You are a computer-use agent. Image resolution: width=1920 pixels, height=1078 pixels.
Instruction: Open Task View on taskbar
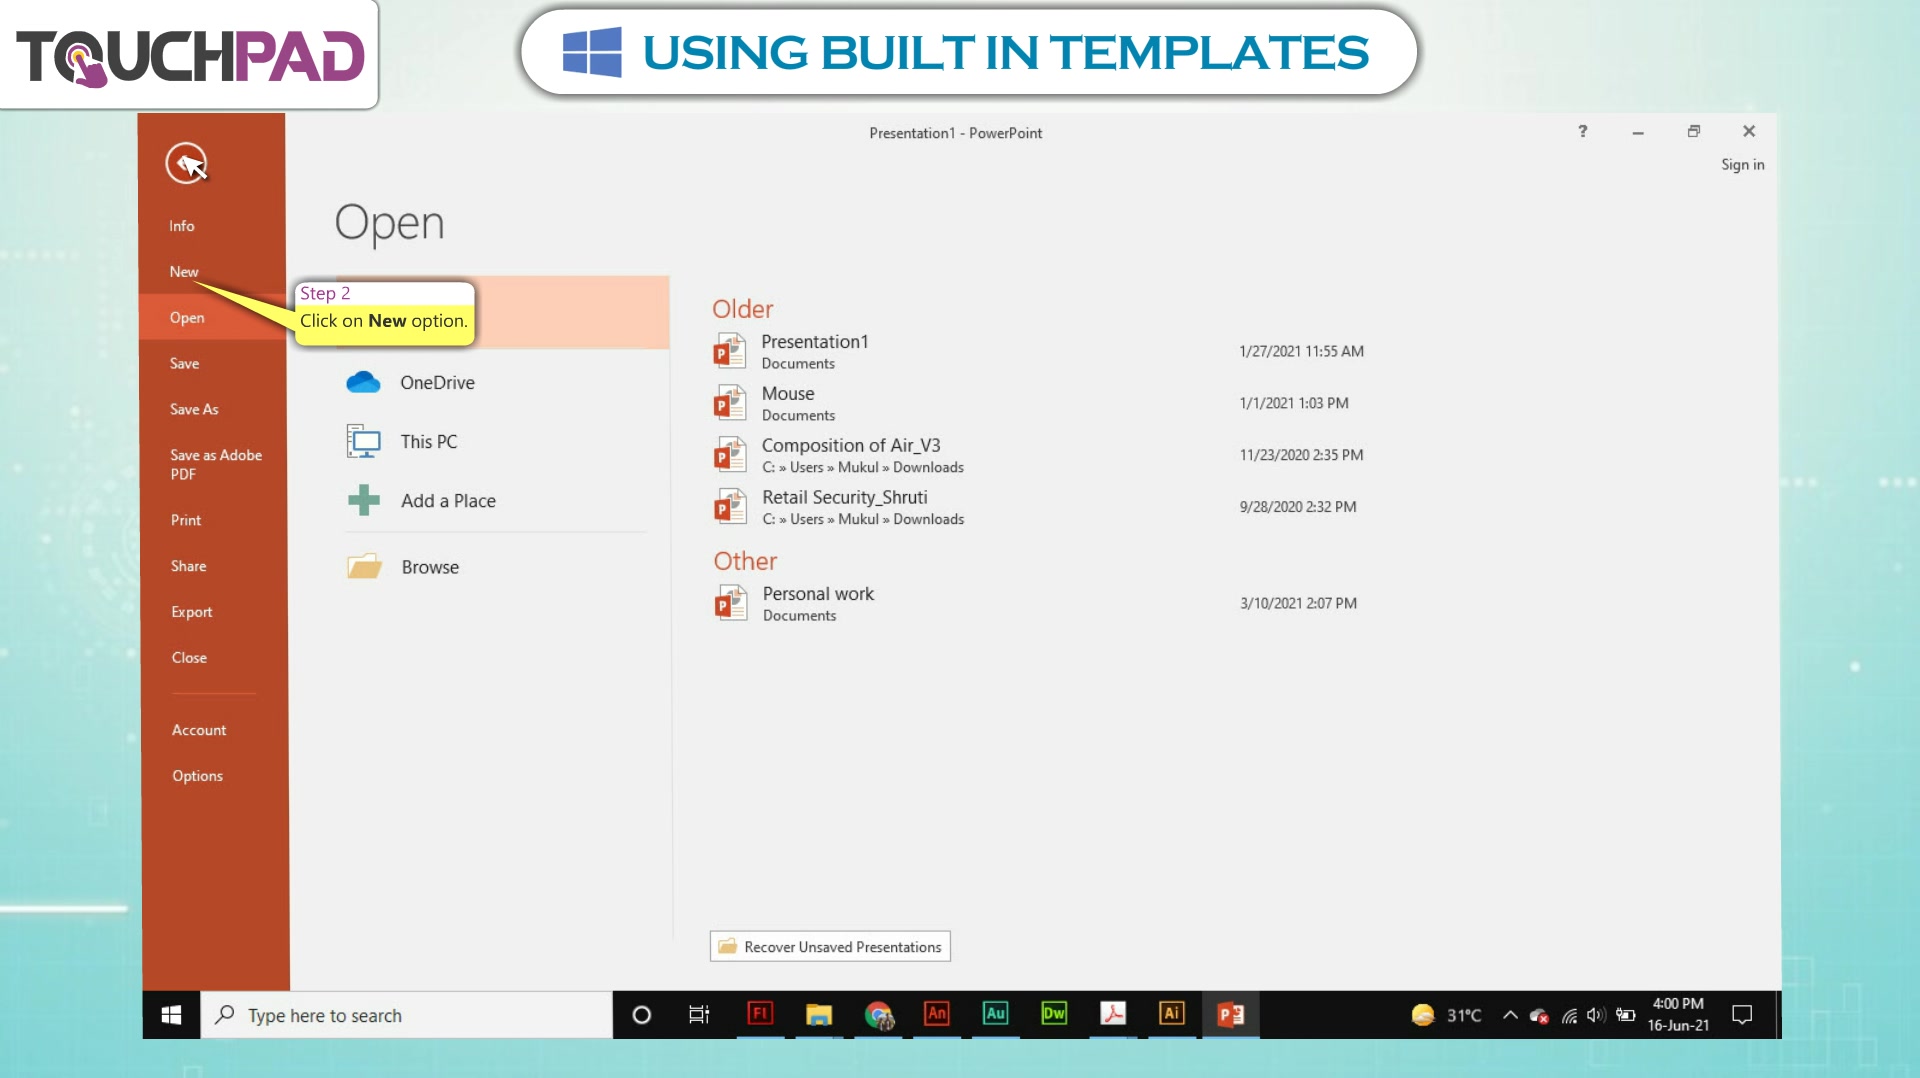click(x=699, y=1015)
